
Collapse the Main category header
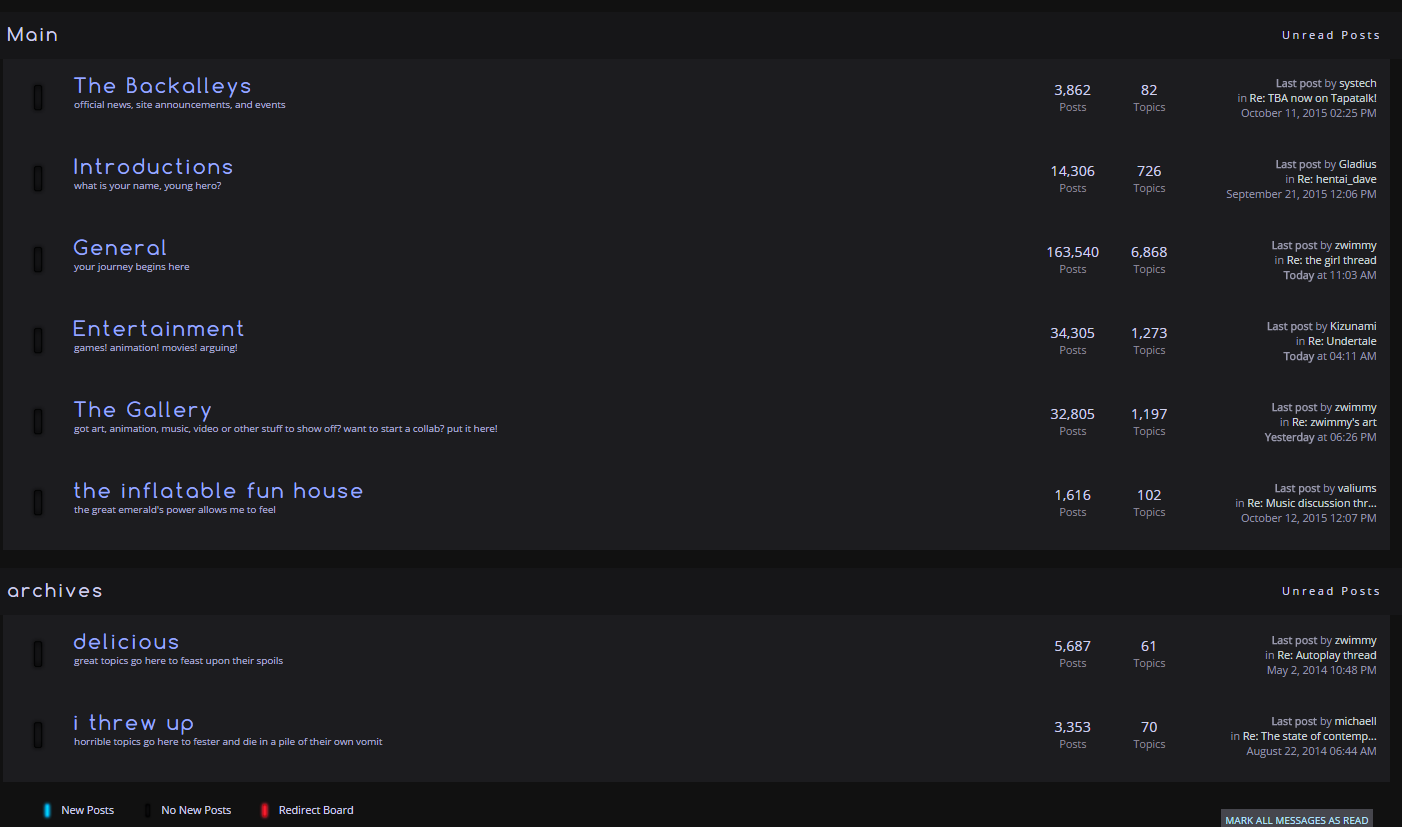coord(33,35)
